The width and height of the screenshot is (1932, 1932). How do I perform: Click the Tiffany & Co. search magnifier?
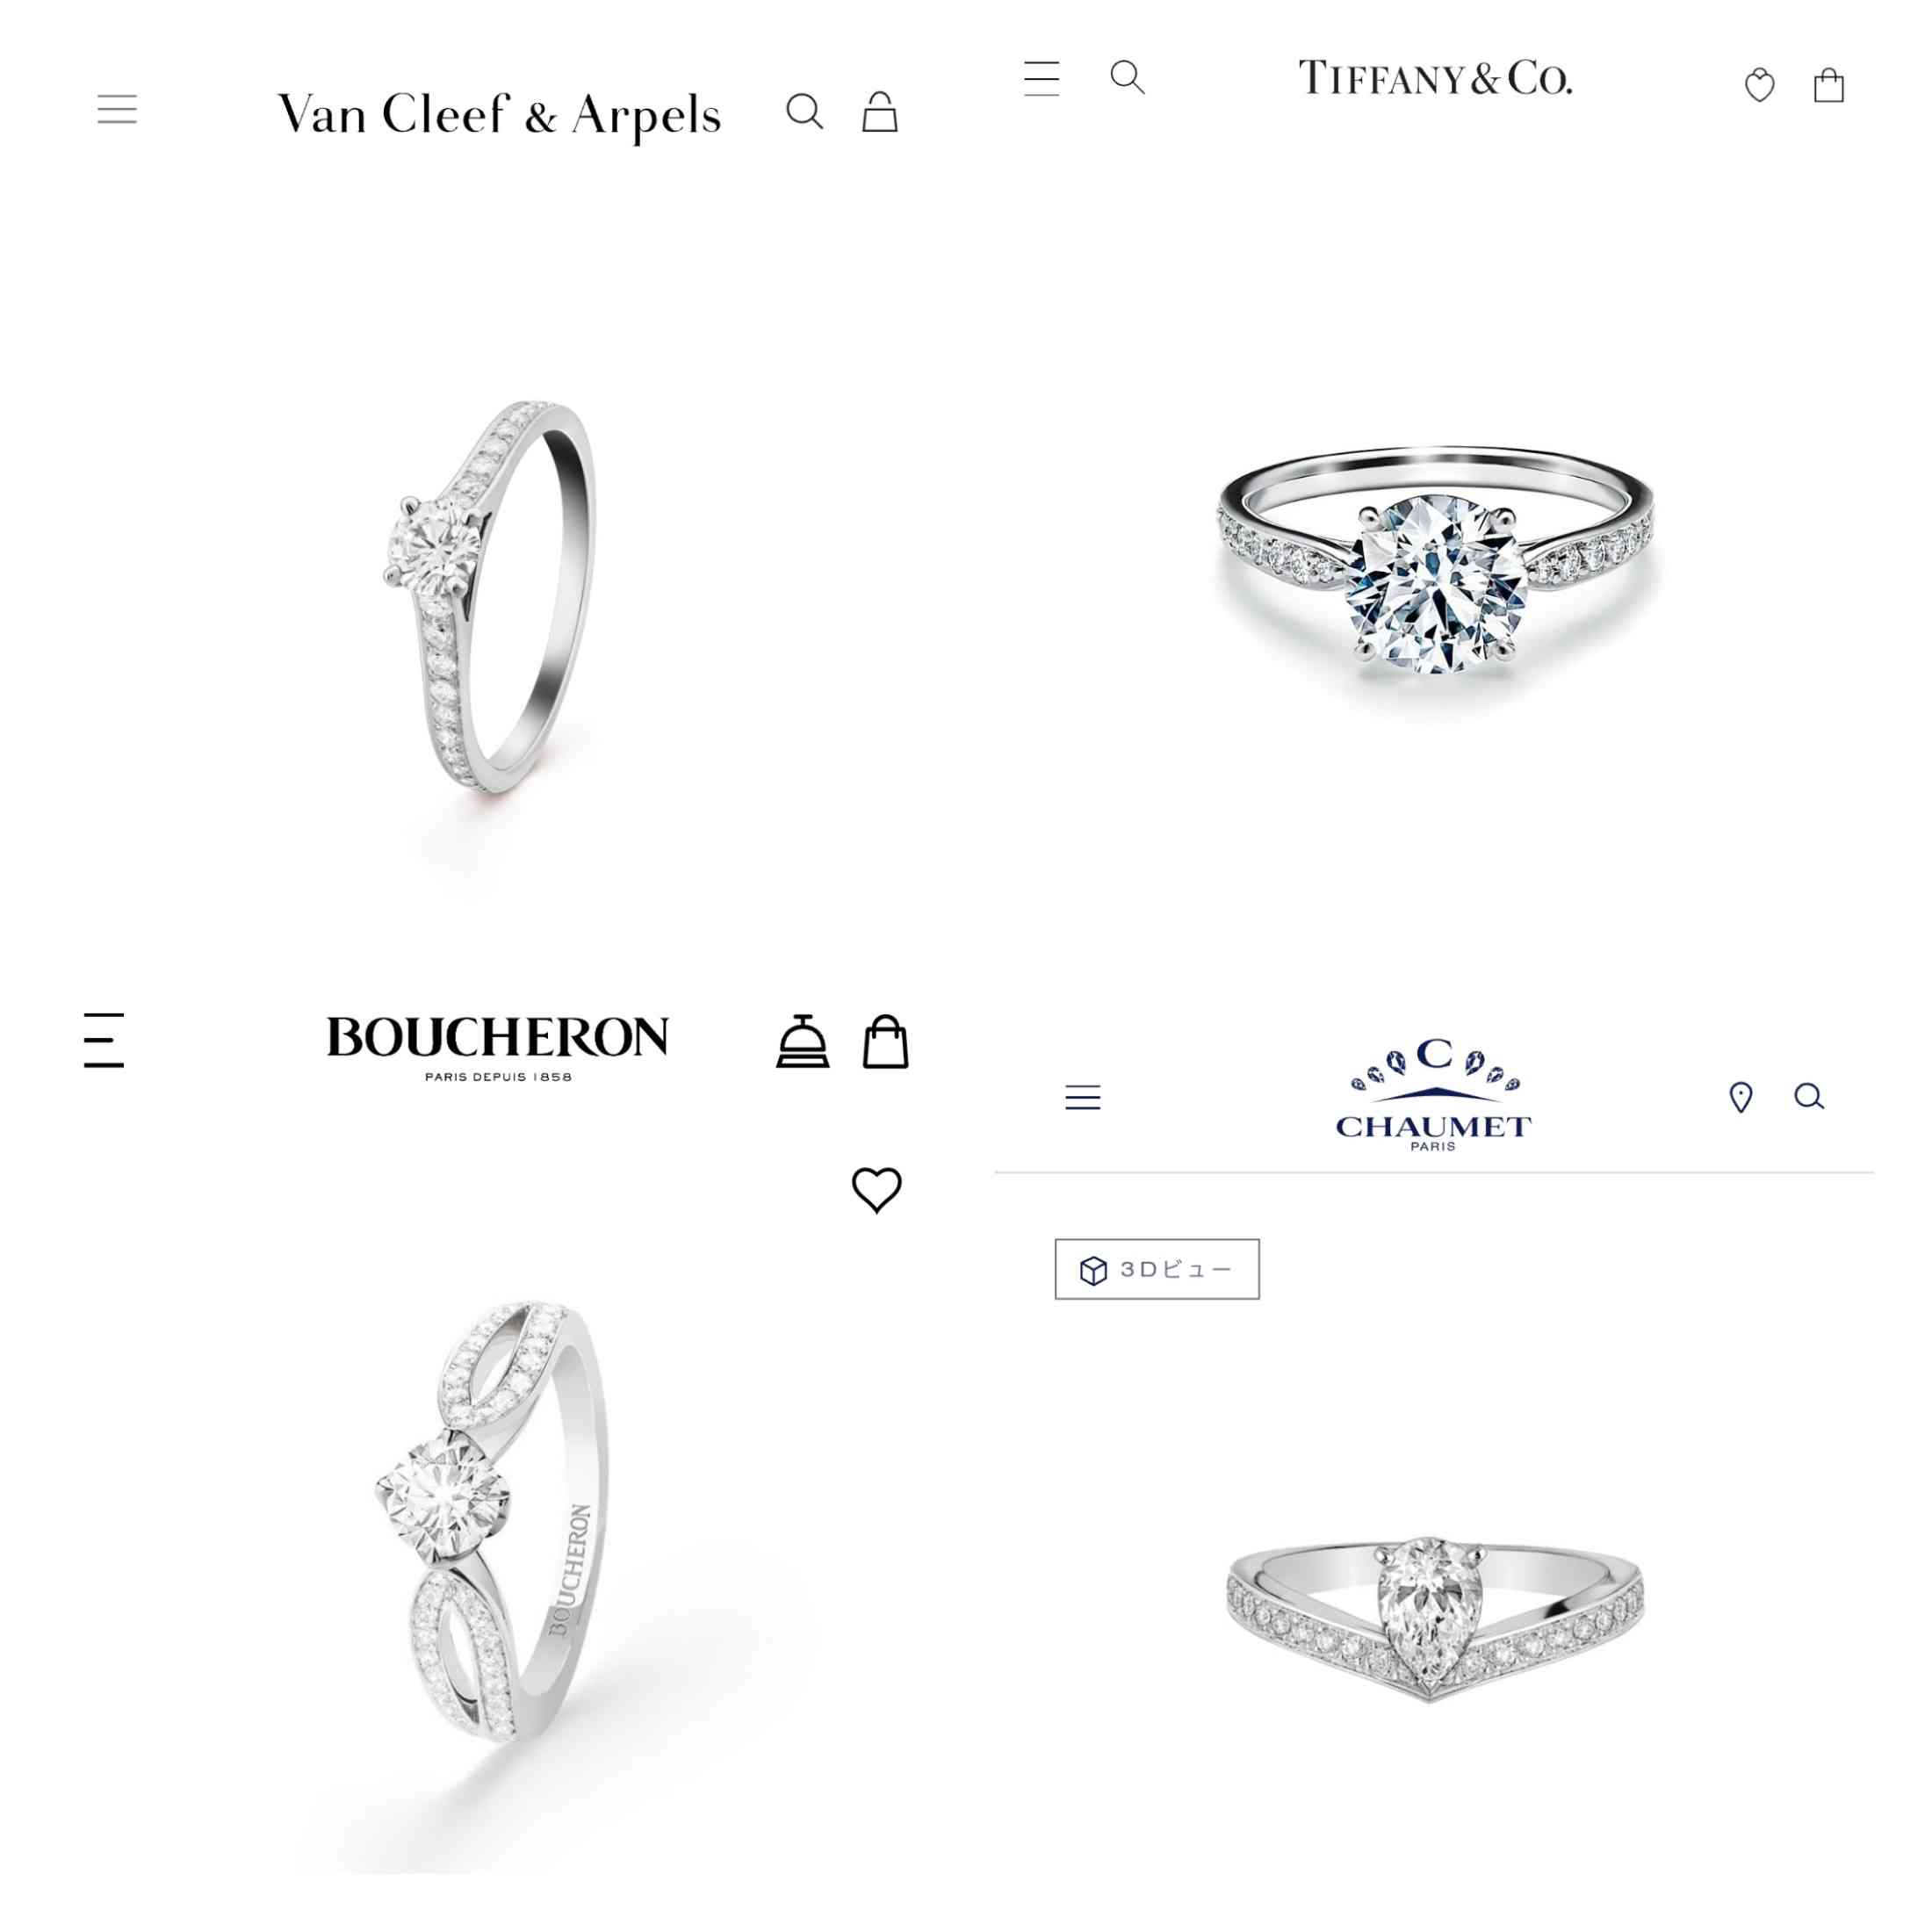pos(1128,77)
